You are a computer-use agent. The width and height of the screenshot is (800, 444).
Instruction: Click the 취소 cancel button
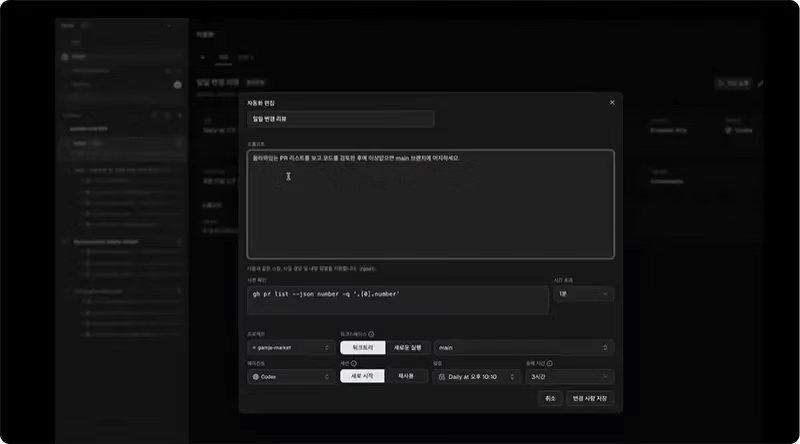point(550,398)
